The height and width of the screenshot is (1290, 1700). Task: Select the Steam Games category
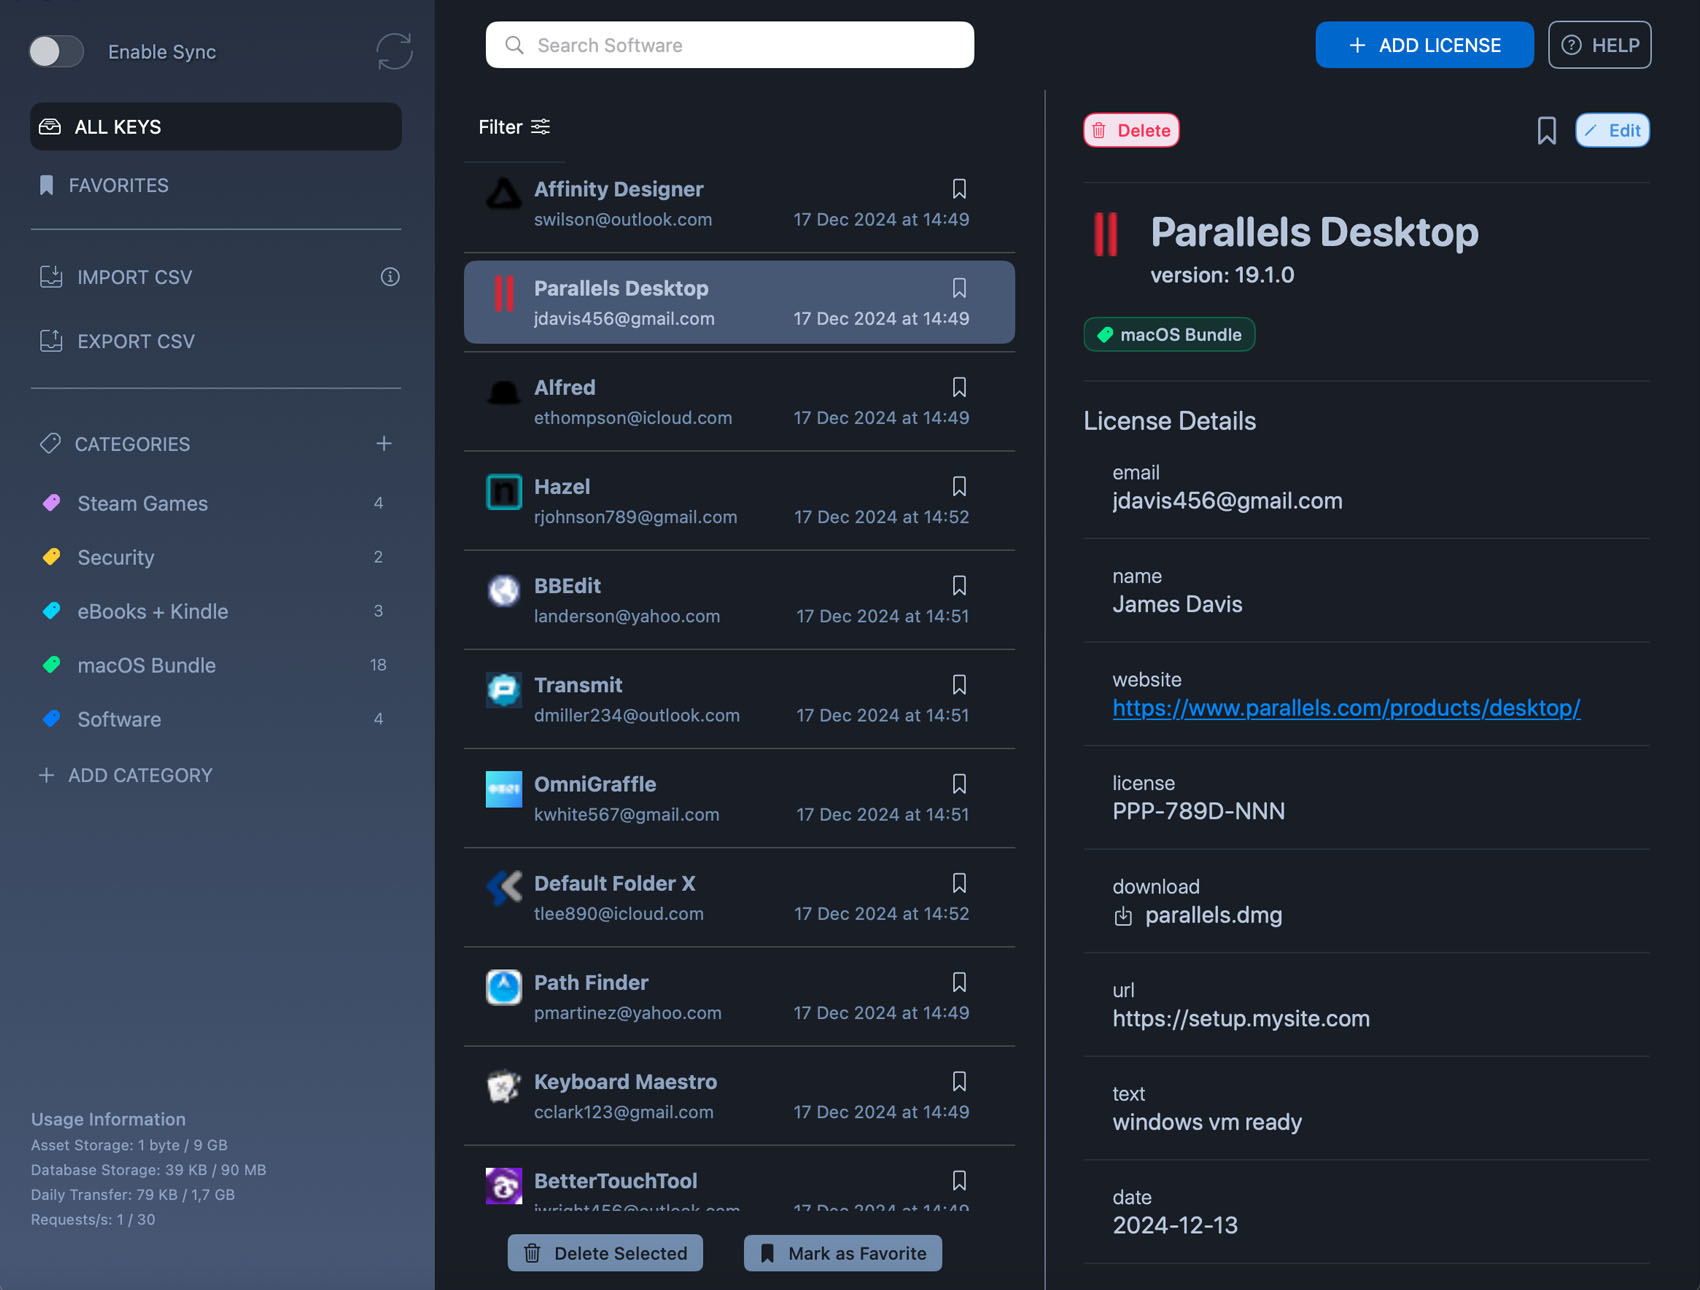[x=142, y=503]
